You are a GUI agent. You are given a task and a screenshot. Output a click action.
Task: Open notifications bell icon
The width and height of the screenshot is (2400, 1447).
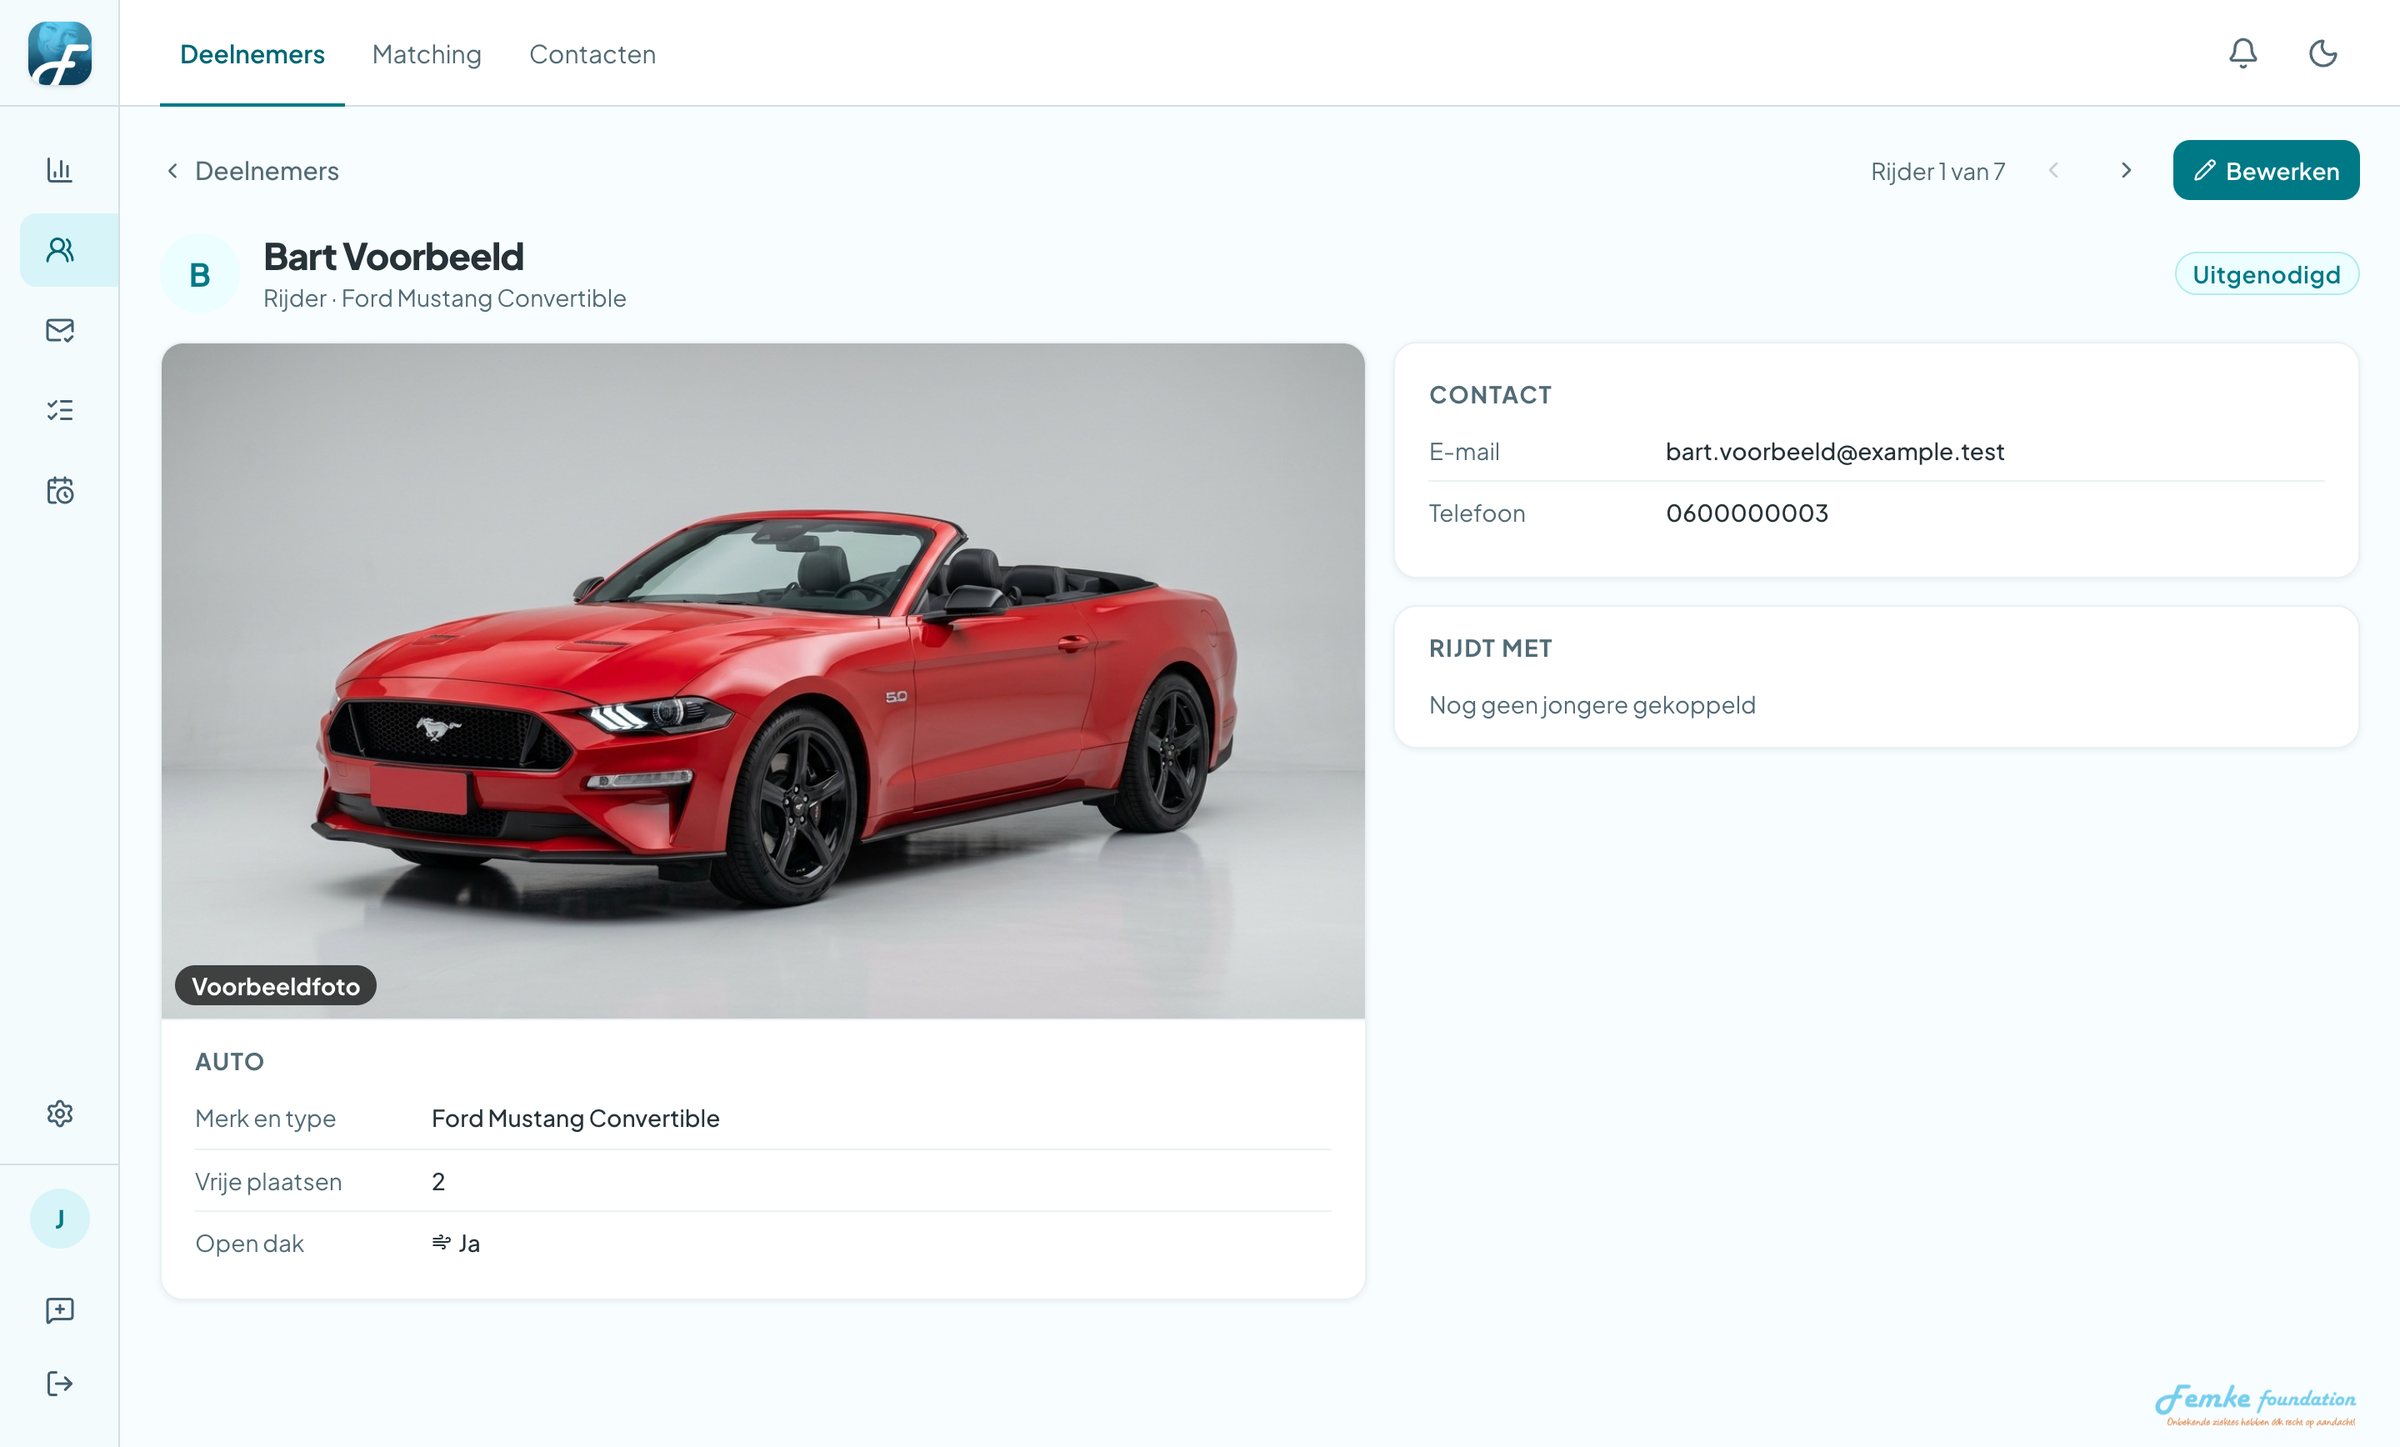click(2243, 53)
